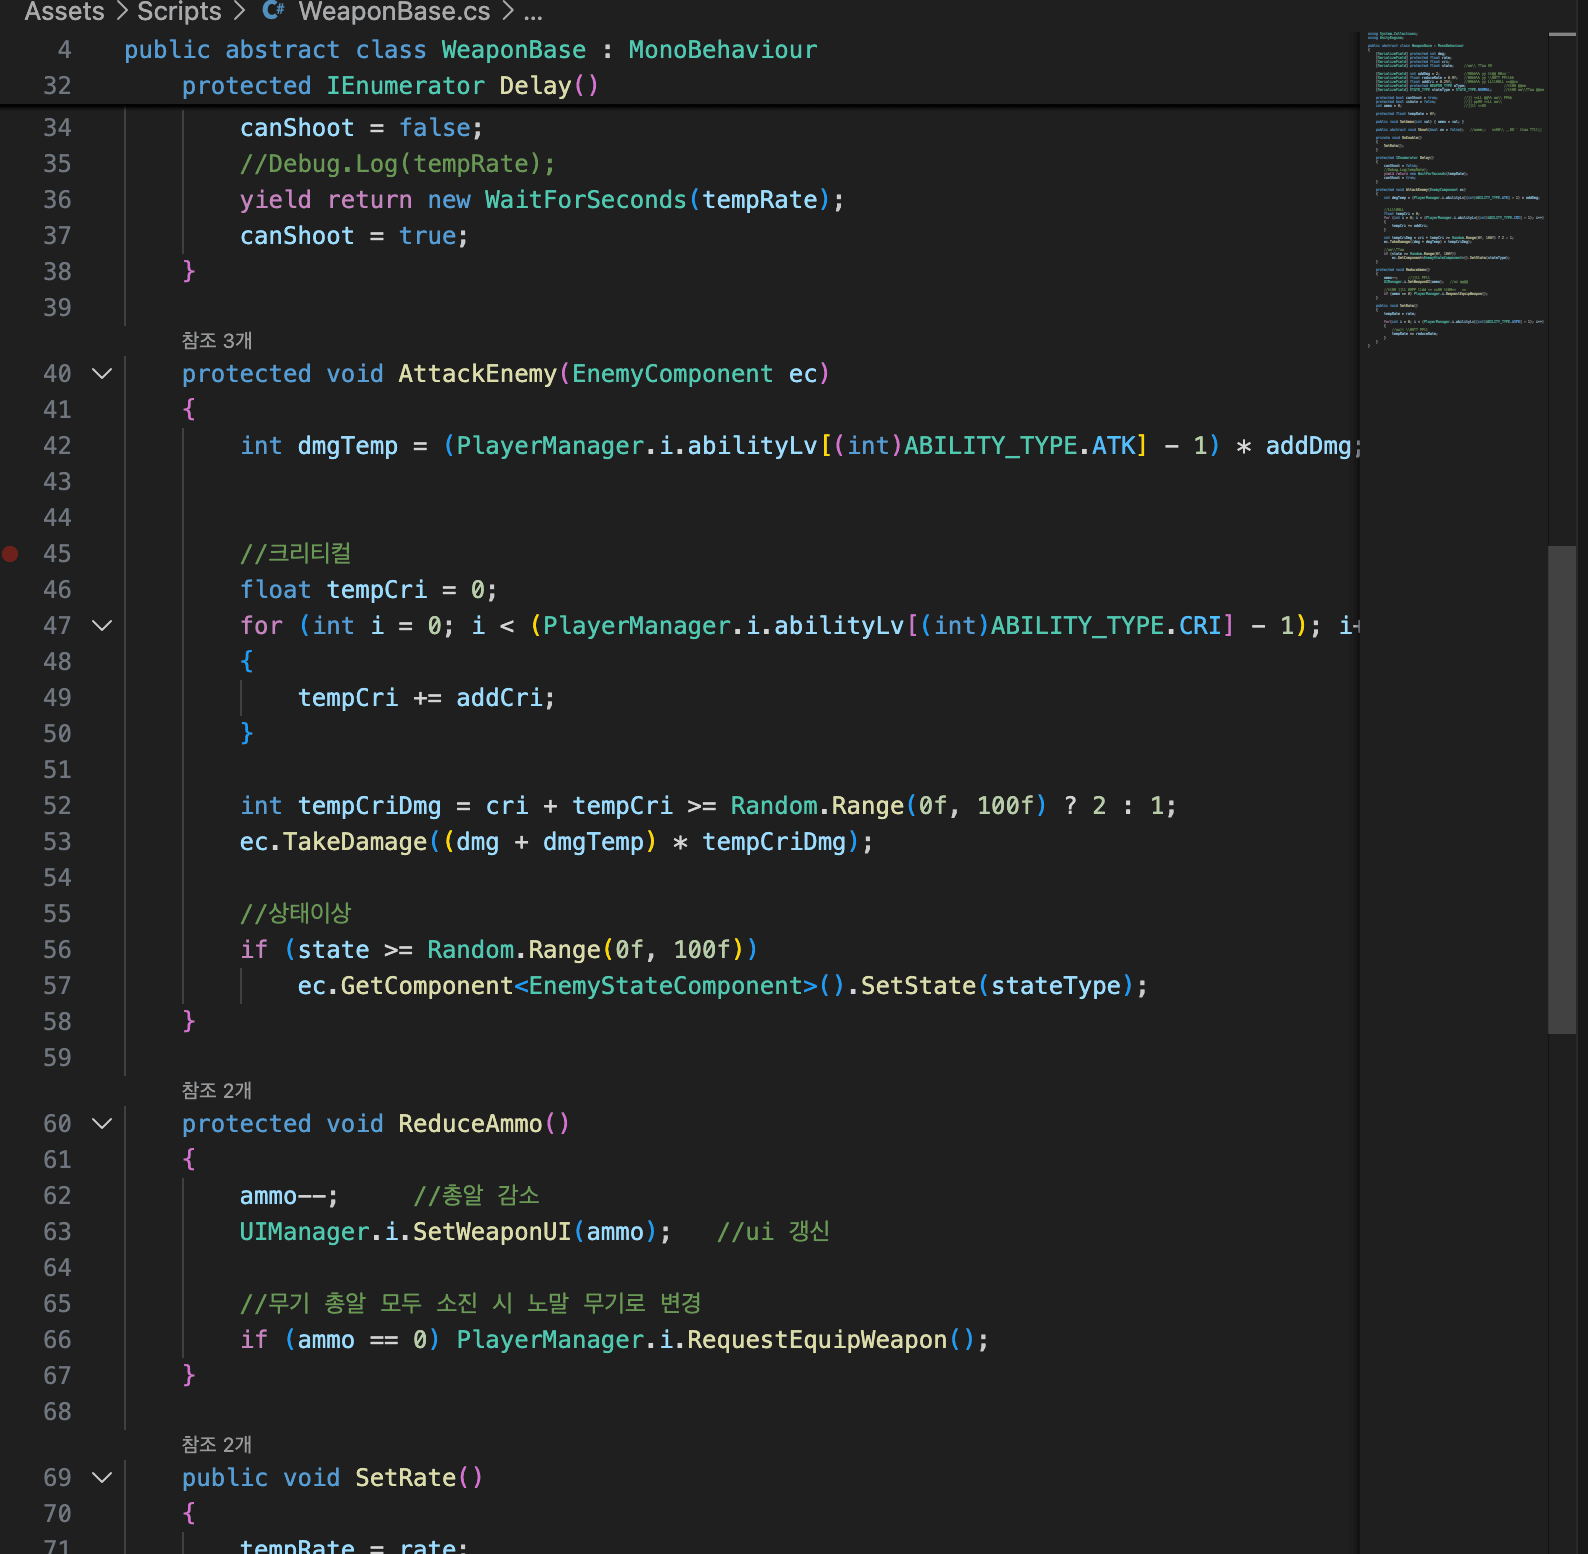Screen dimensions: 1588x1554
Task: Click the sticky header 'protected IEnumerator Delay()' line
Action: [390, 85]
